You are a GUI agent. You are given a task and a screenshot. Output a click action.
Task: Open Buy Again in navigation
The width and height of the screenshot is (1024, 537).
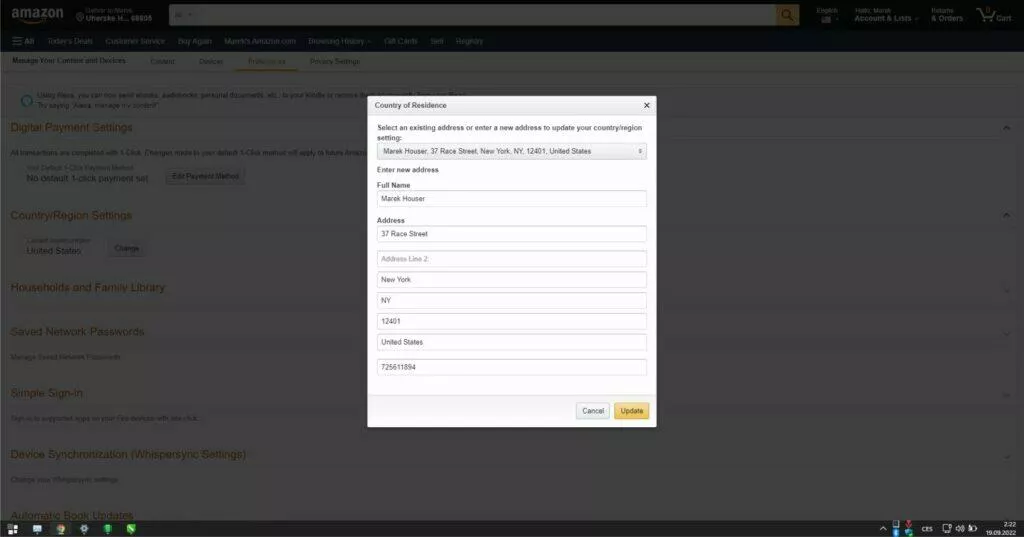(x=195, y=41)
